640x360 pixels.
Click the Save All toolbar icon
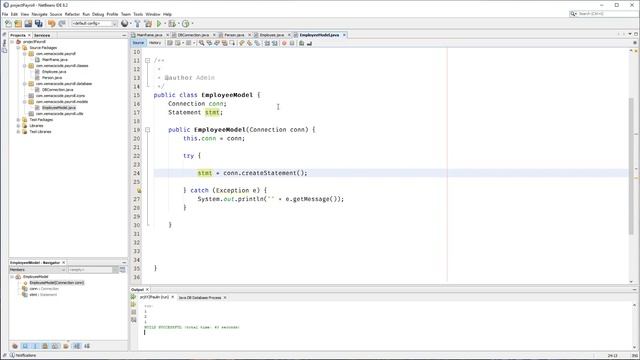39,24
